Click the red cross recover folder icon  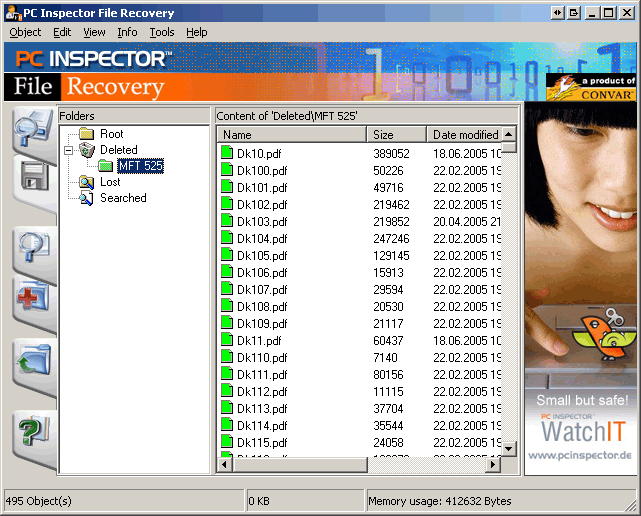point(33,296)
